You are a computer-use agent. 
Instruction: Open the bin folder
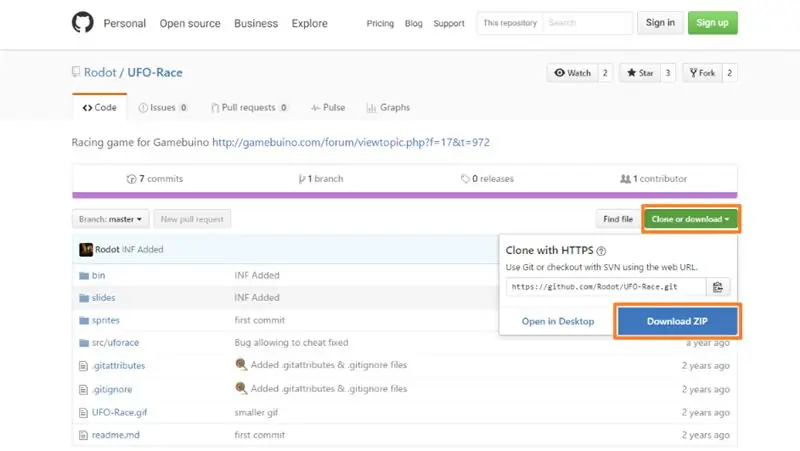(98, 275)
